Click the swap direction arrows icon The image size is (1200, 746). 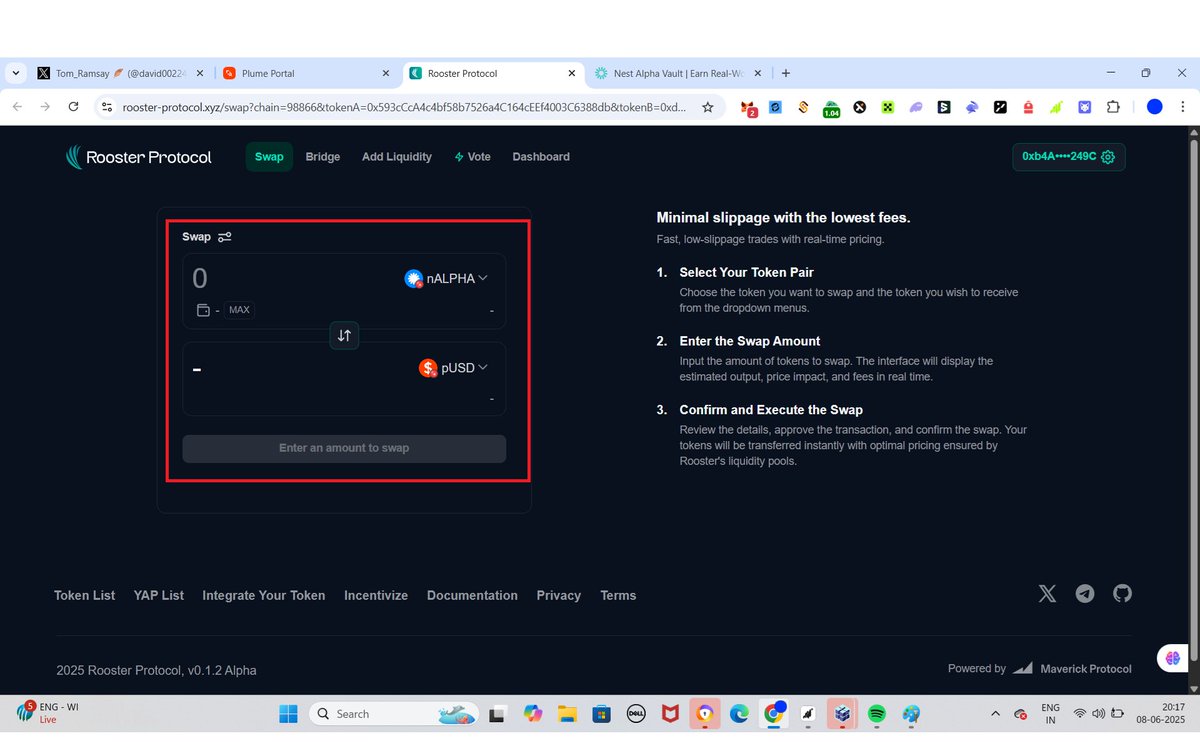click(x=344, y=335)
